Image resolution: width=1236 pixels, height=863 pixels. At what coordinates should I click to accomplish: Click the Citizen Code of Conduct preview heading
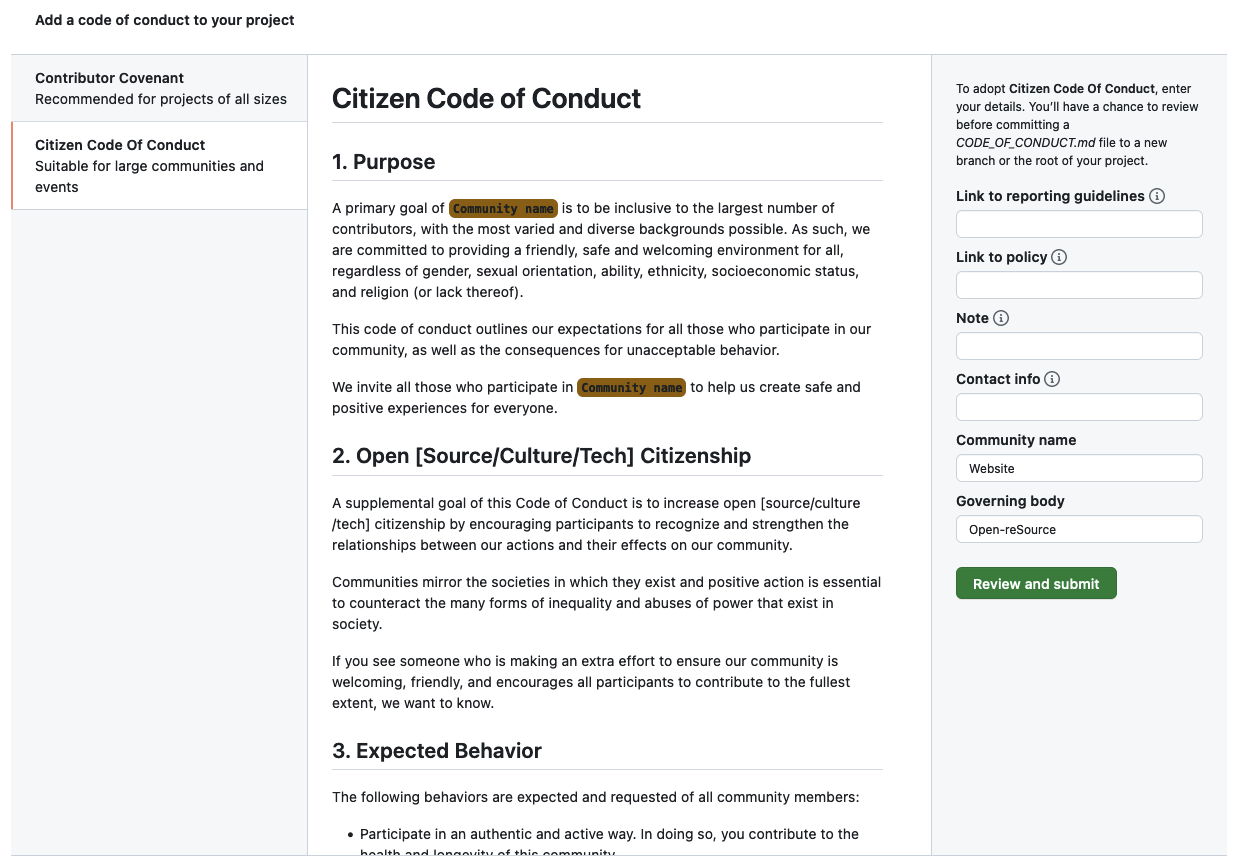[486, 99]
